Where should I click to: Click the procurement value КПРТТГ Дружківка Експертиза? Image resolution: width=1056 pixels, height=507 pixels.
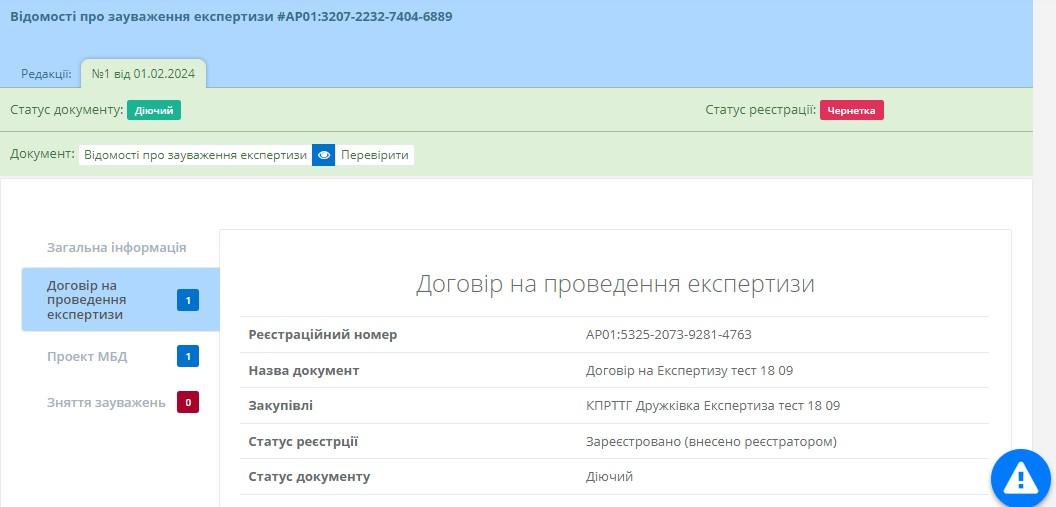pyautogui.click(x=712, y=405)
